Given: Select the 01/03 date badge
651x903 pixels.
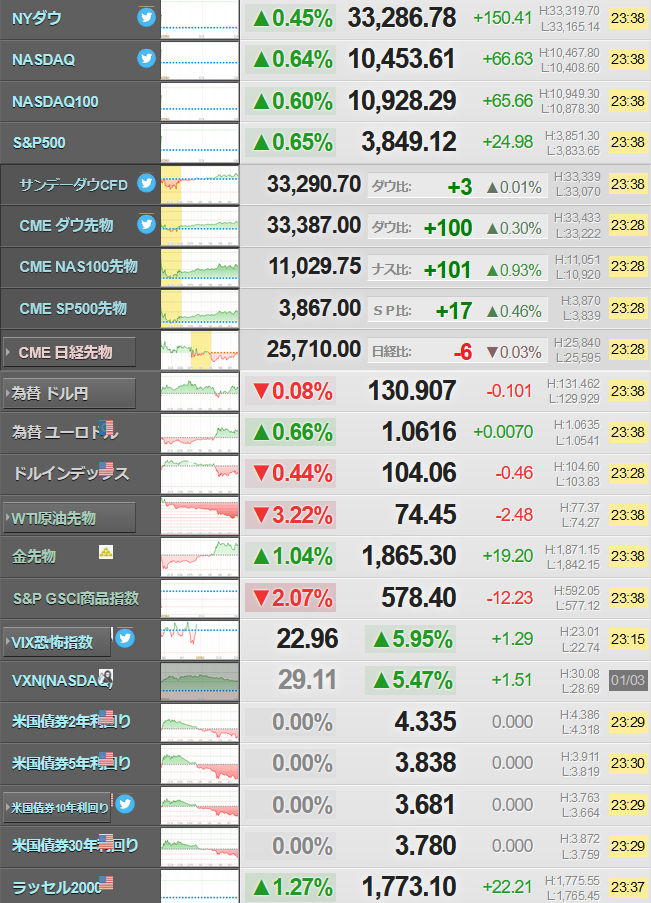Looking at the screenshot, I should coord(628,680).
